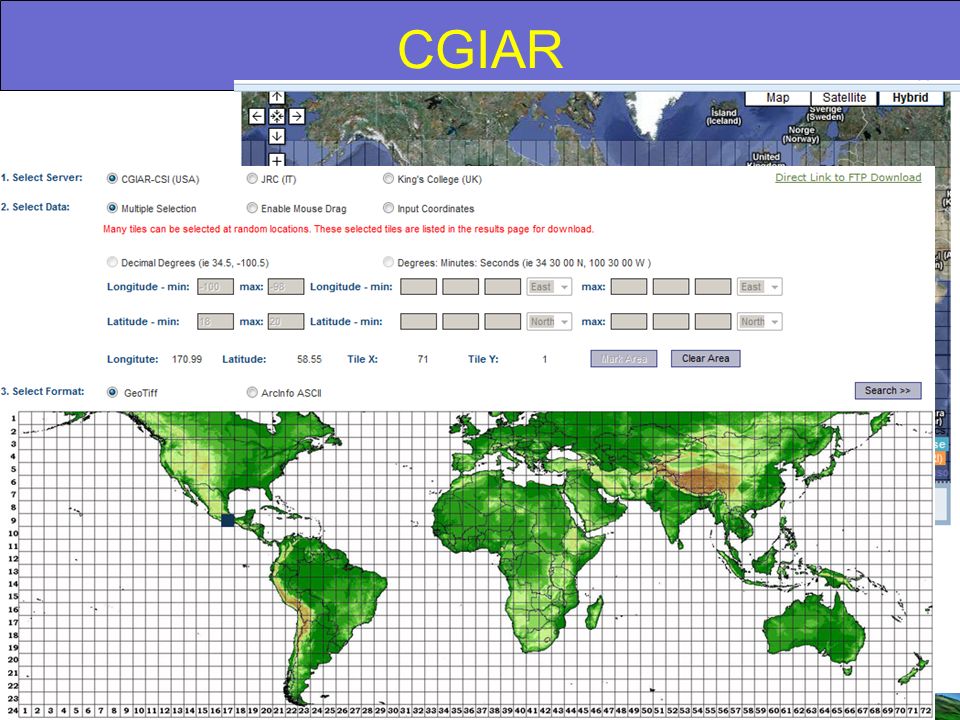The image size is (960, 720).
Task: Click the '3. Select Format:' label
Action: point(42,391)
